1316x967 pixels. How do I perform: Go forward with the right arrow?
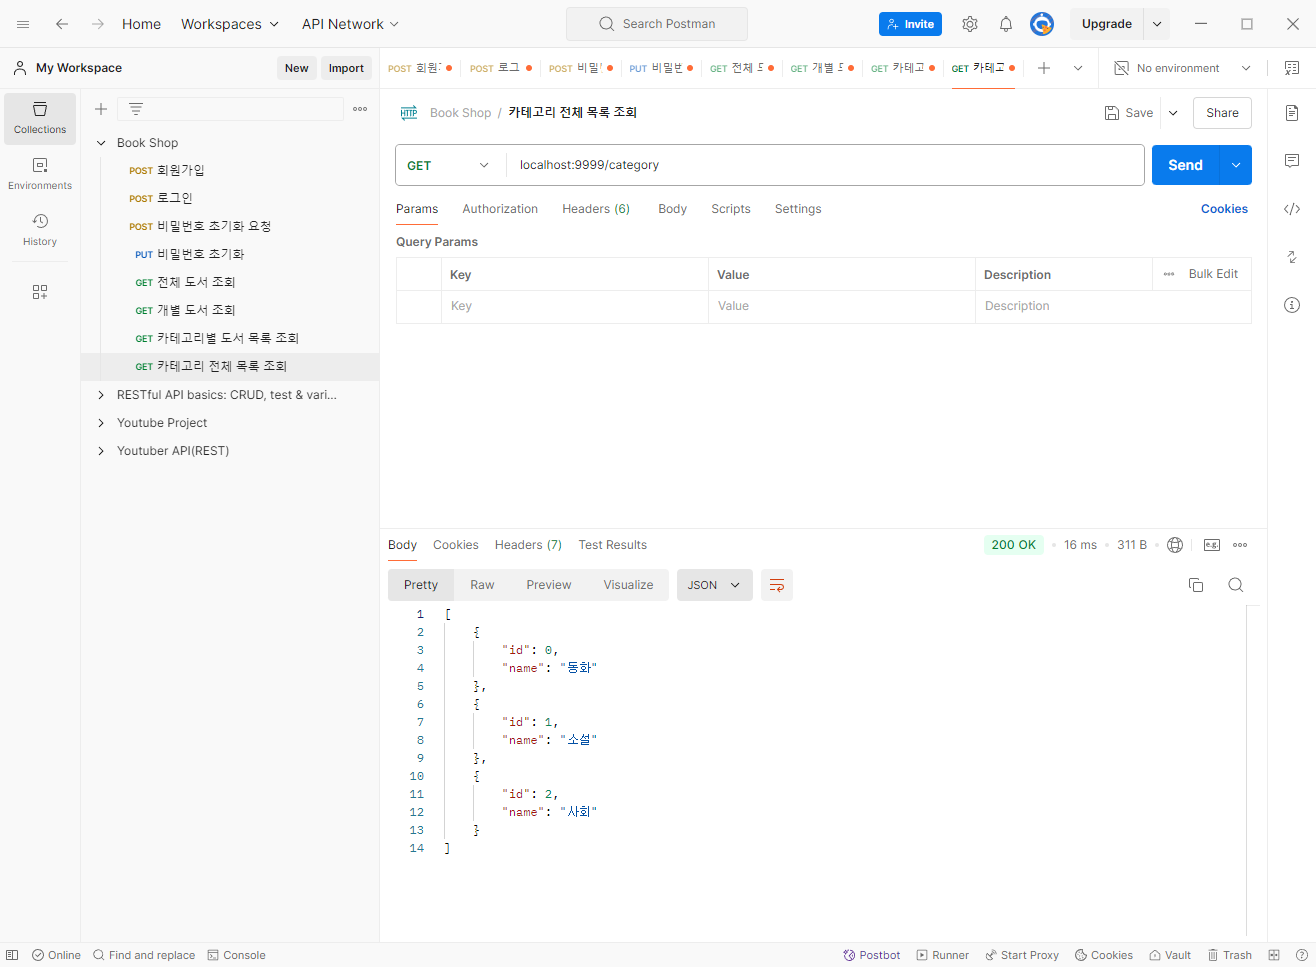click(x=98, y=24)
